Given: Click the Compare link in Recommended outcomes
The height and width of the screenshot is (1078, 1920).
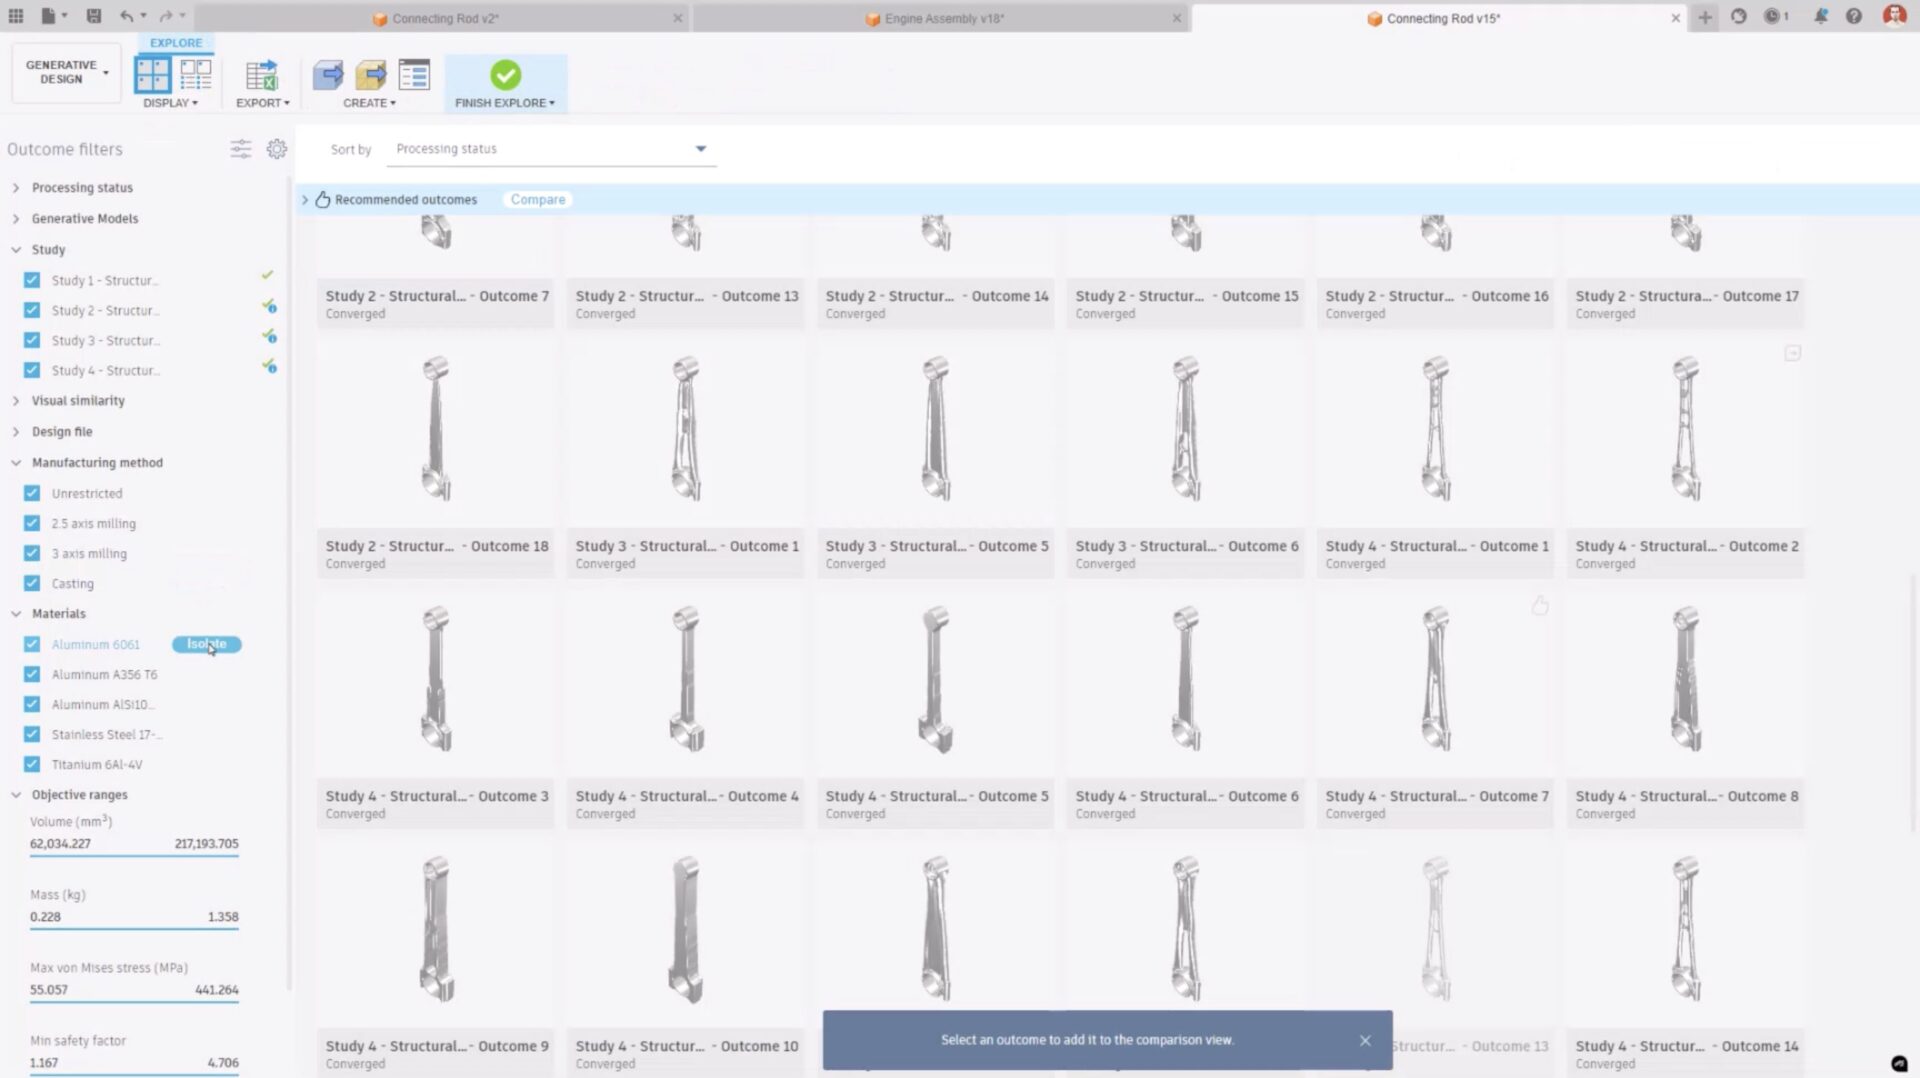Looking at the screenshot, I should [x=536, y=199].
